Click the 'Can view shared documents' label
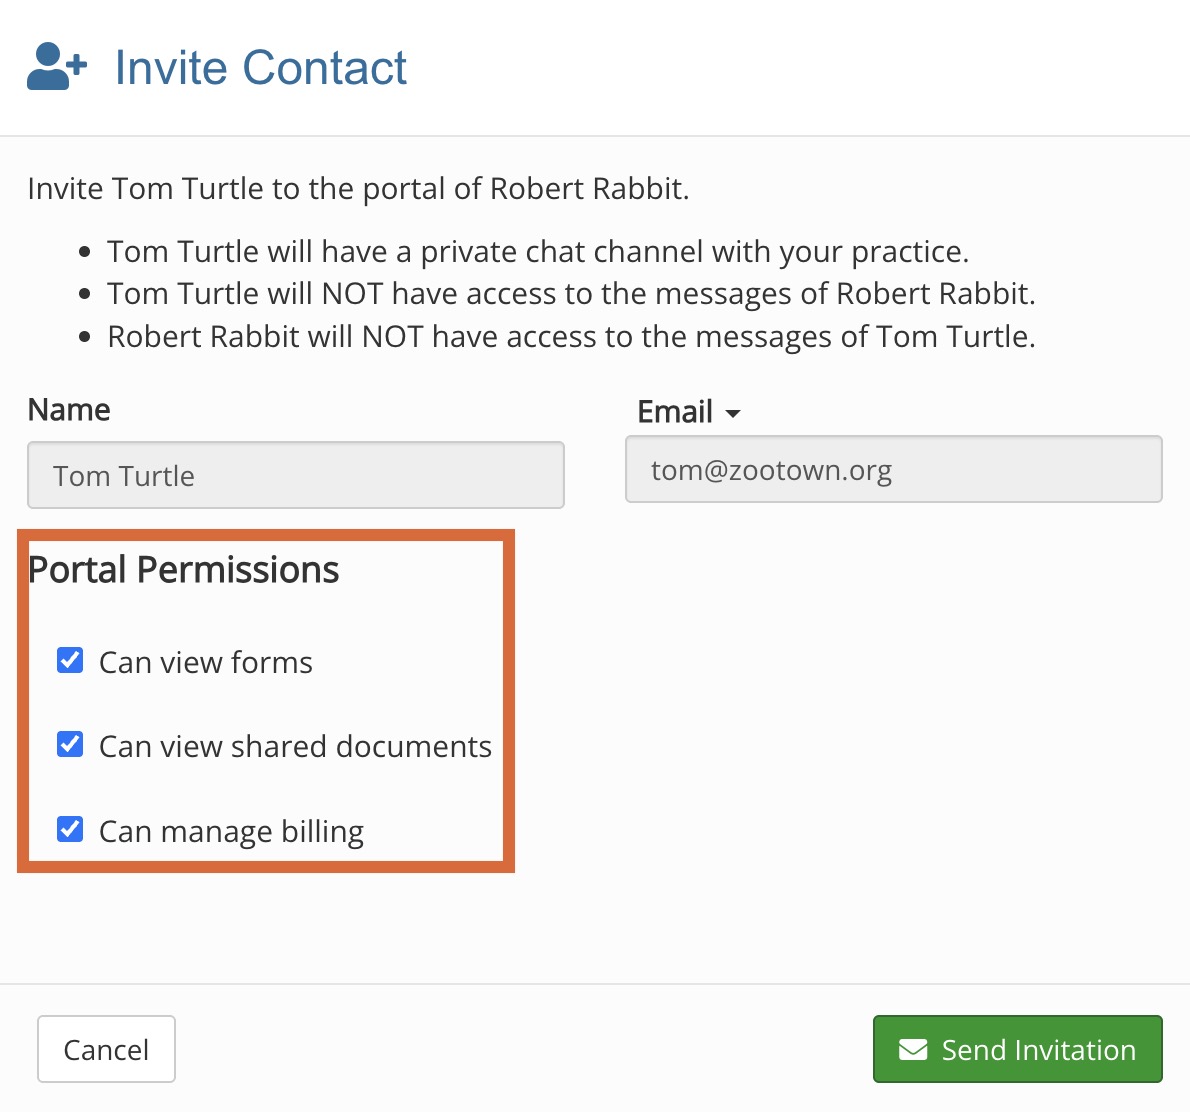 pos(295,746)
